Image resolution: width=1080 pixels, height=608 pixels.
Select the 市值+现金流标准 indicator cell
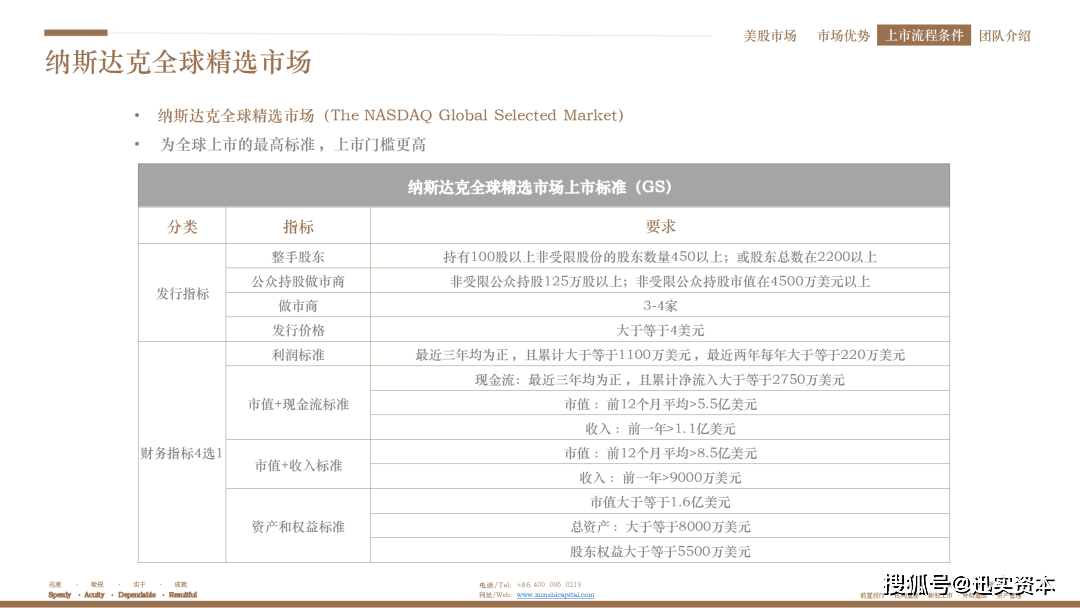(x=298, y=404)
